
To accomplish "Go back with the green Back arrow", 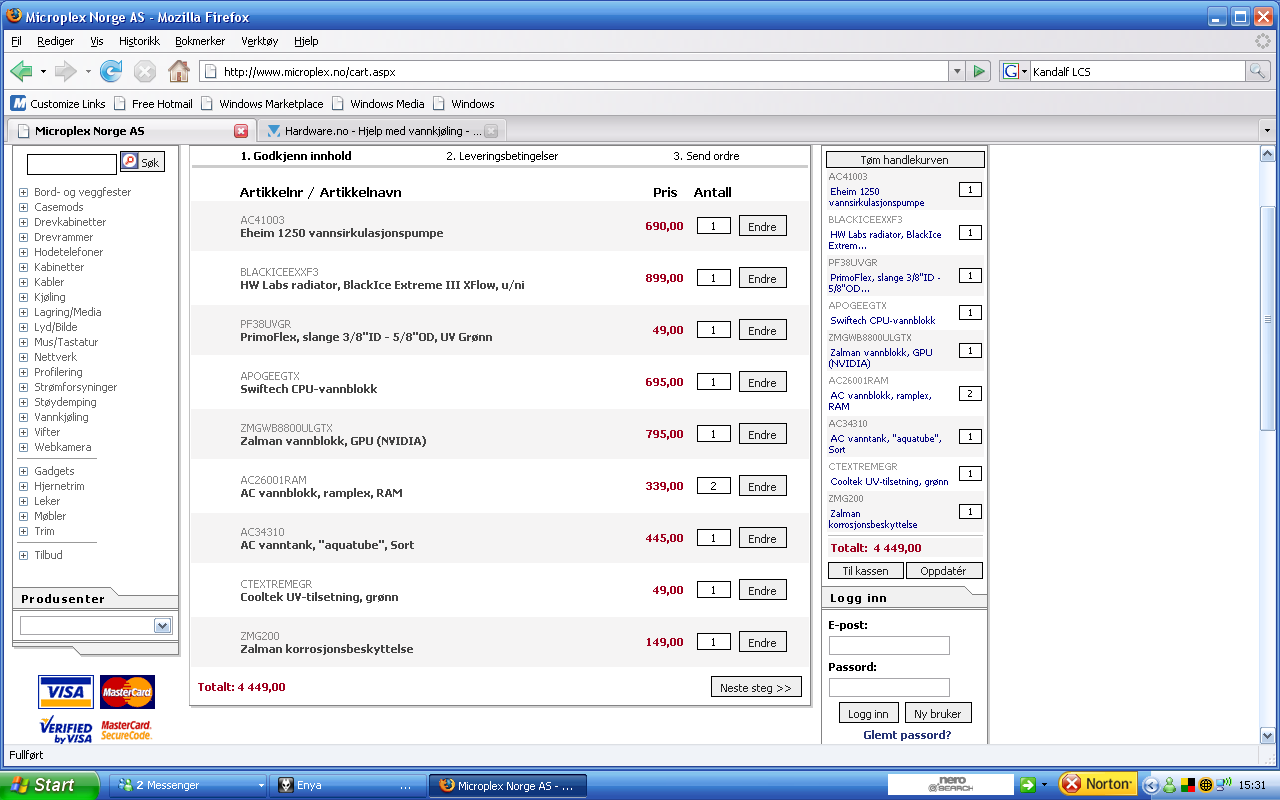I will pos(21,71).
